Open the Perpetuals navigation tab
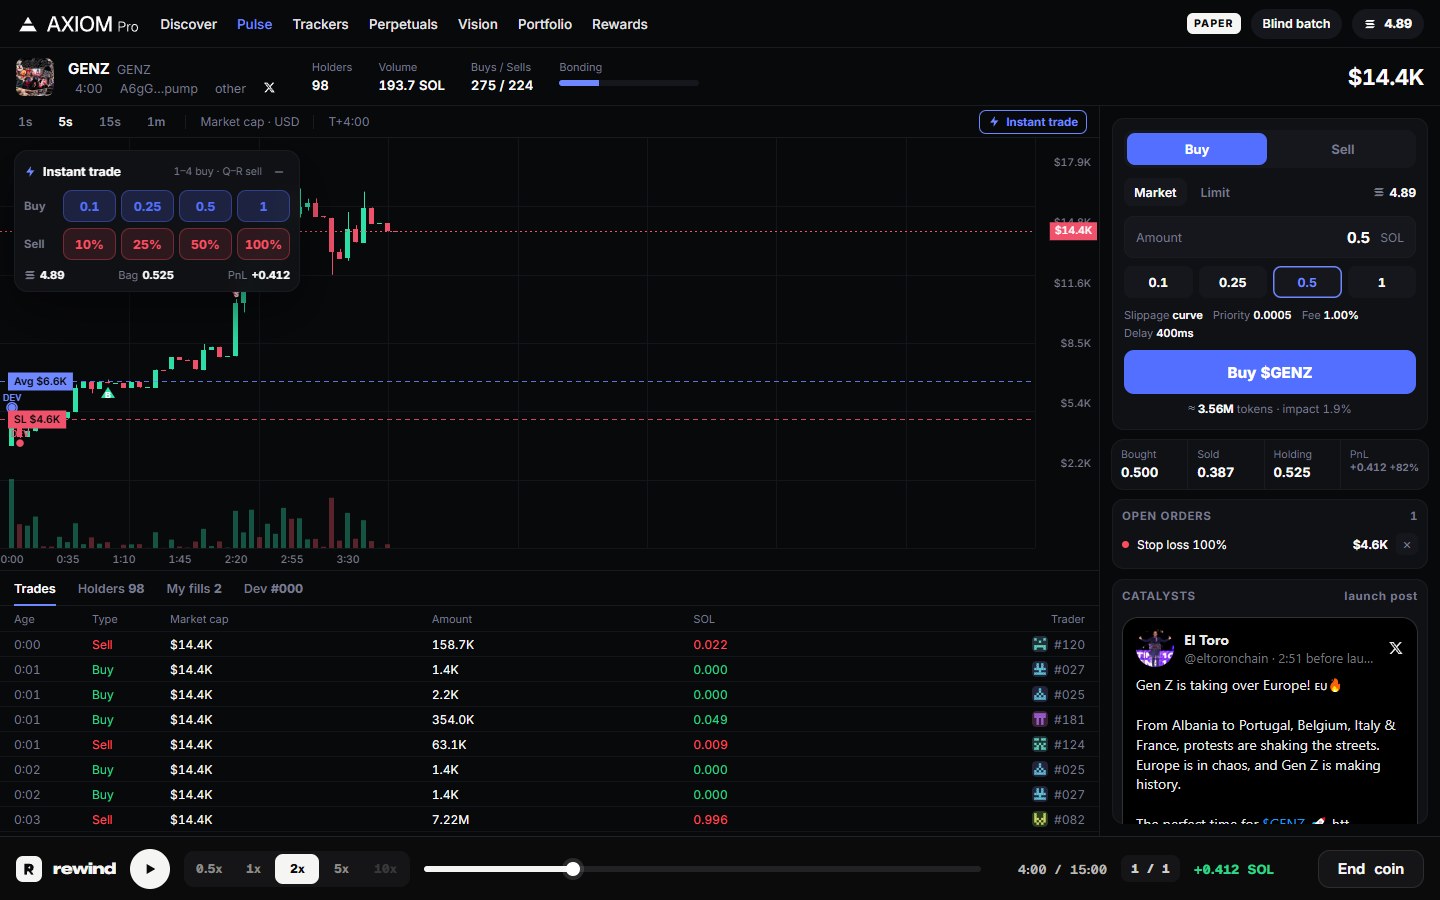 click(x=403, y=24)
